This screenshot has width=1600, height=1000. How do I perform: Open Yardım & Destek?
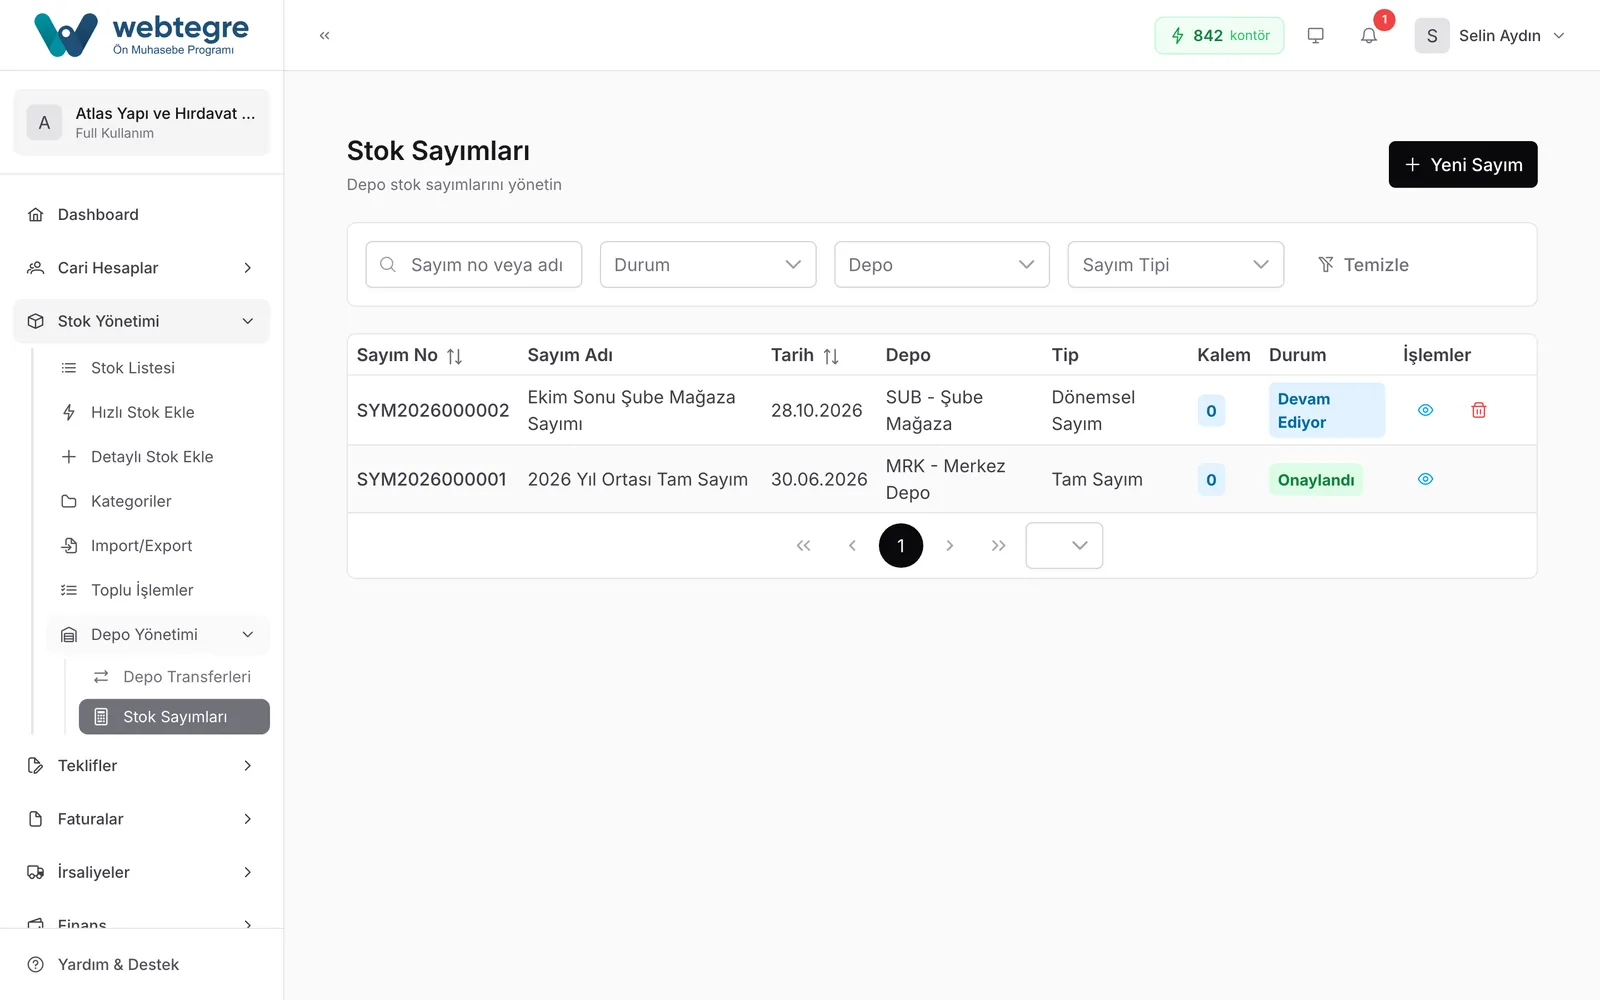point(141,965)
